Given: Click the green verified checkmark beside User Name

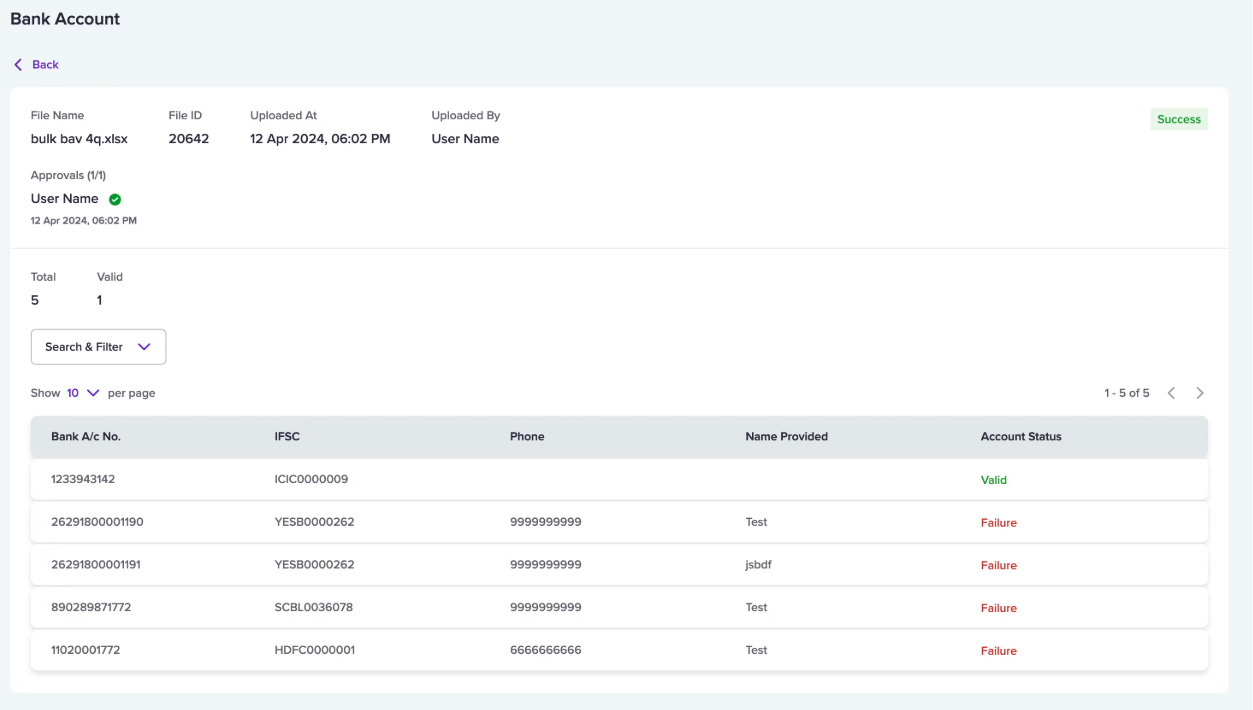Looking at the screenshot, I should click(114, 198).
